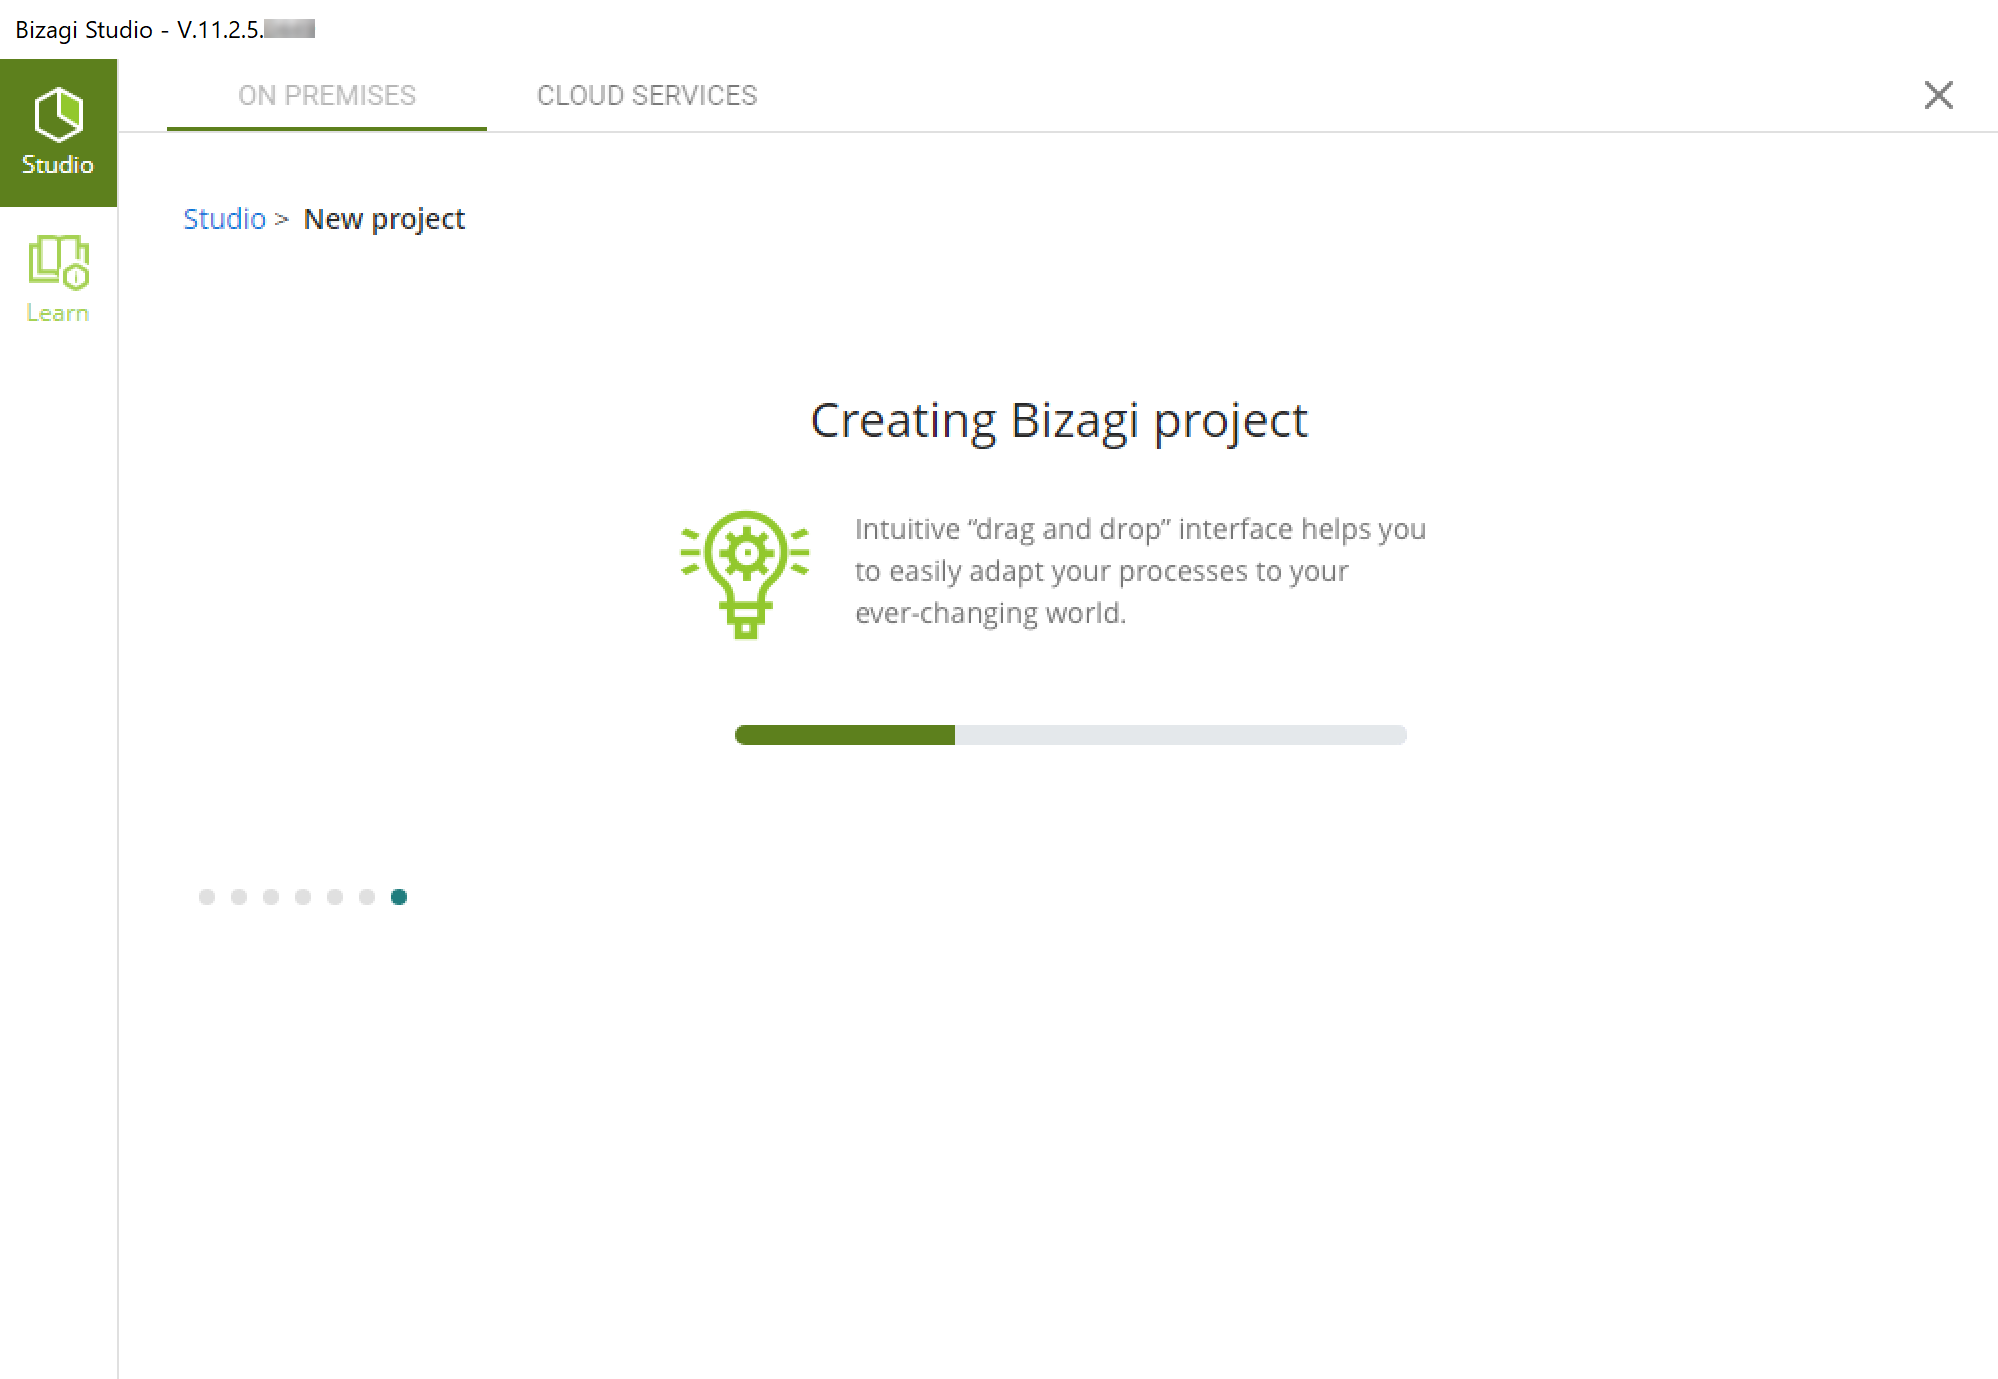The height and width of the screenshot is (1379, 1998).
Task: Switch to the CLOUD SERVICES tab
Action: coord(647,95)
